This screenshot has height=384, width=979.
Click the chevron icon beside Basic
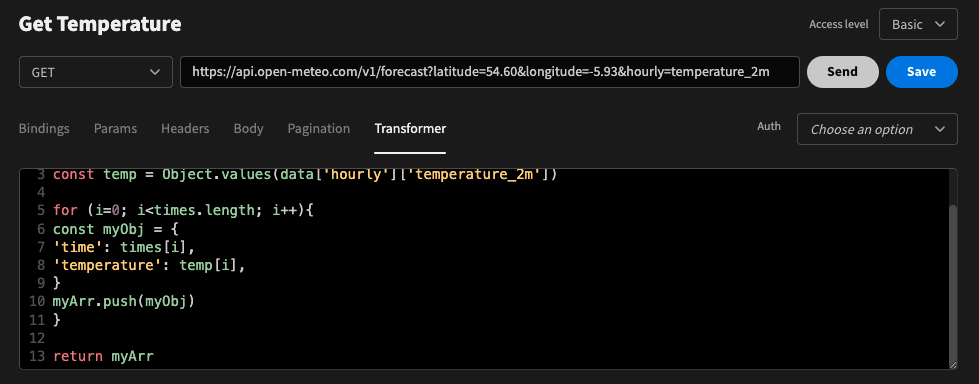pos(940,24)
